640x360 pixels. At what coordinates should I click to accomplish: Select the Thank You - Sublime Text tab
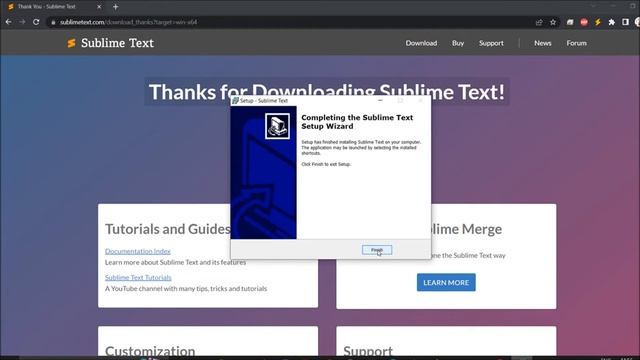pyautogui.click(x=53, y=7)
